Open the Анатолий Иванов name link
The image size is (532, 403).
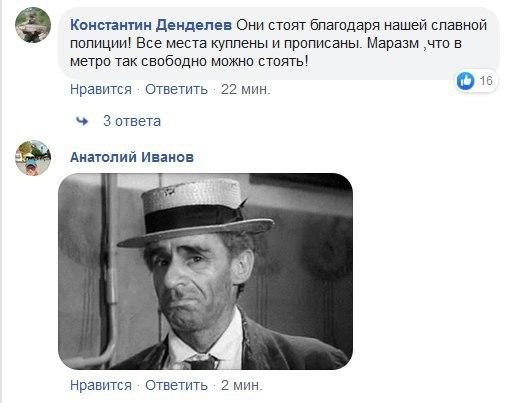click(x=132, y=157)
